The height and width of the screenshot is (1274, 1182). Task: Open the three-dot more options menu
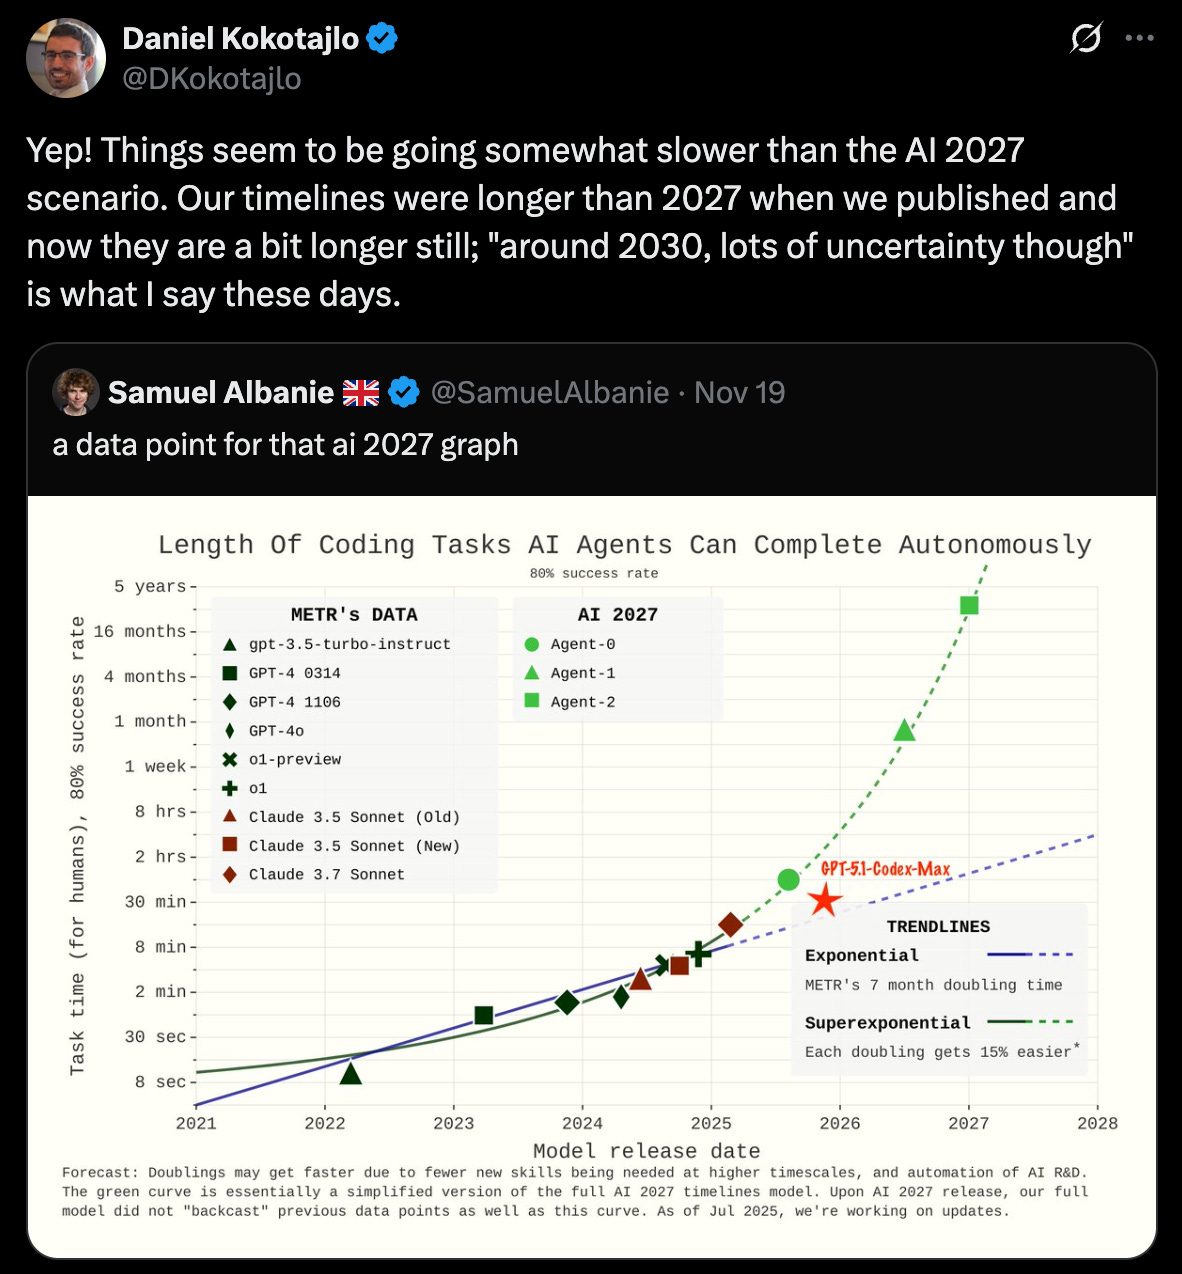point(1140,39)
